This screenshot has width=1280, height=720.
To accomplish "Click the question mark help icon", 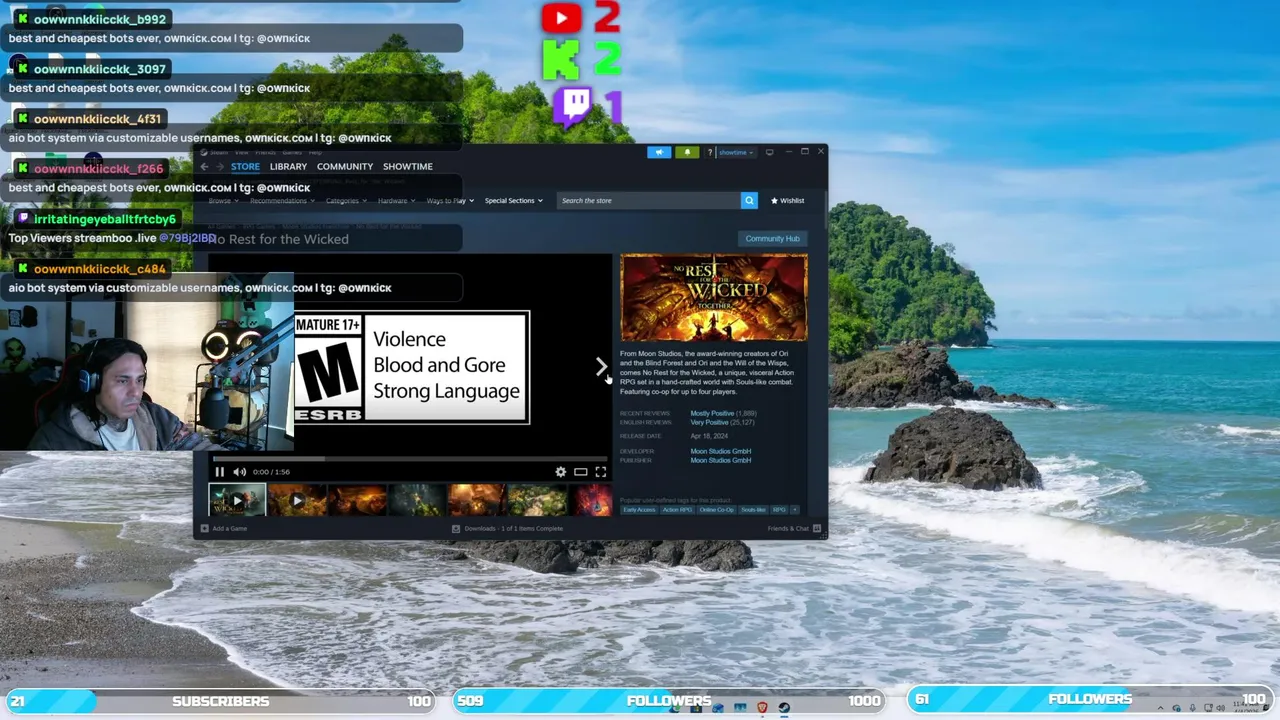I will [710, 152].
